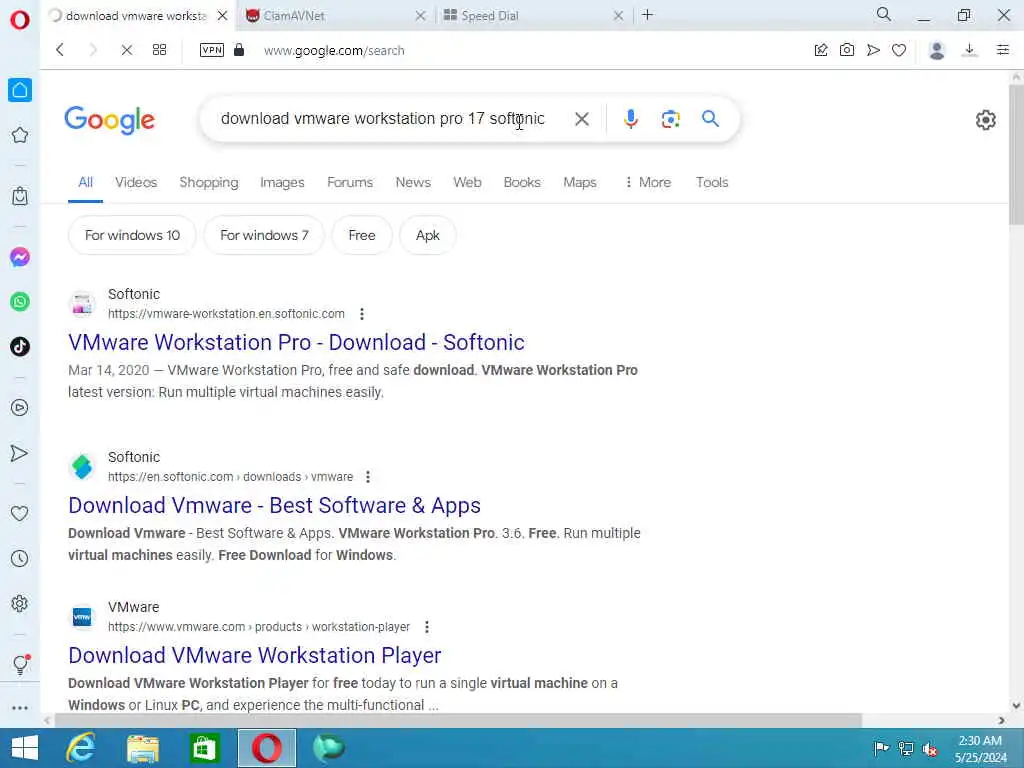Open Settings gear in Opera sidebar

pos(20,603)
